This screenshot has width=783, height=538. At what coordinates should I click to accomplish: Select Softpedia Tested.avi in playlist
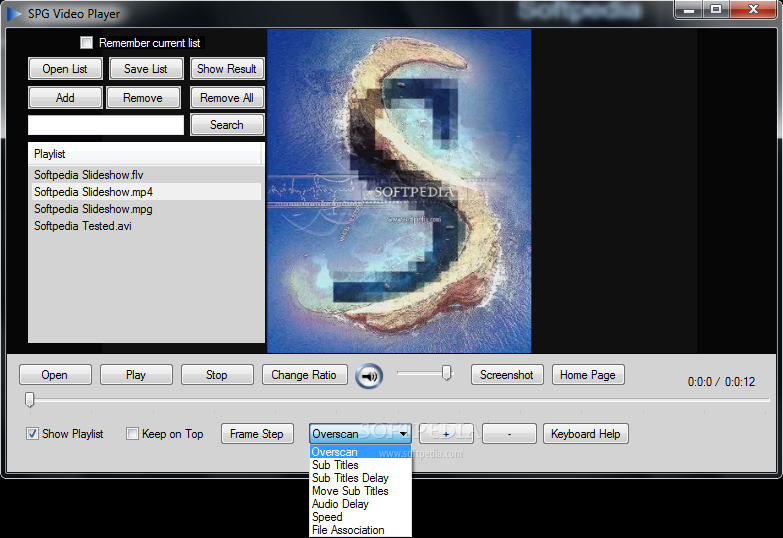click(x=146, y=226)
